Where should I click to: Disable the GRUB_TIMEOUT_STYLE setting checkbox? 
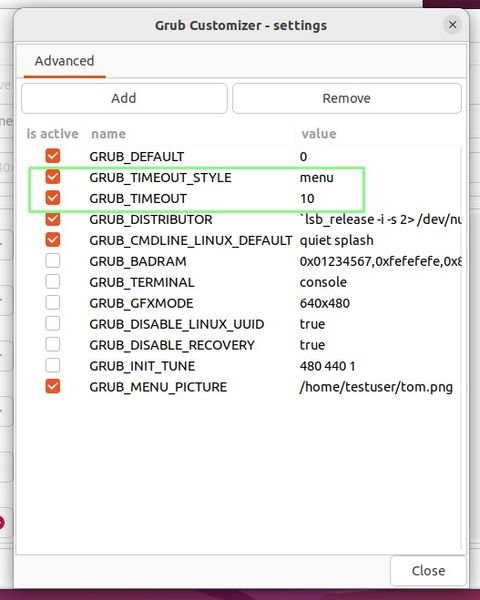tap(53, 177)
